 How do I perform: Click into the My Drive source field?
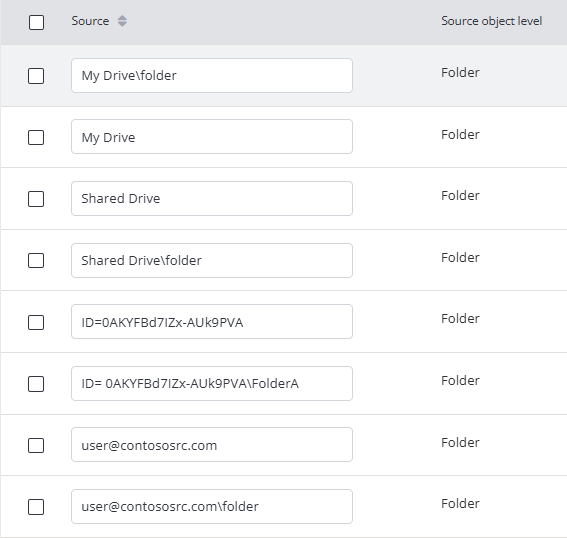(212, 137)
